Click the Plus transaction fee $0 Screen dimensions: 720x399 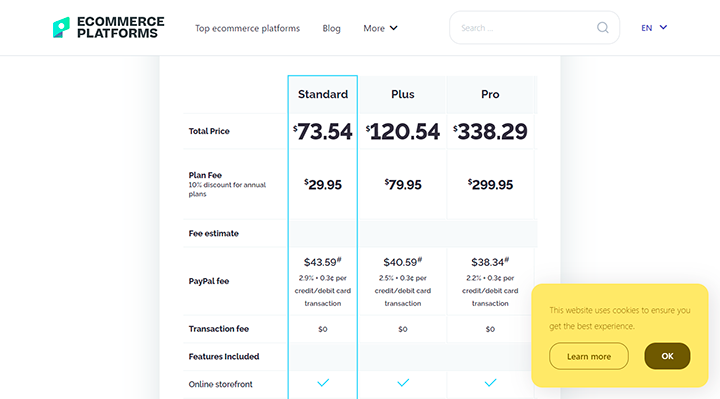pyautogui.click(x=403, y=329)
